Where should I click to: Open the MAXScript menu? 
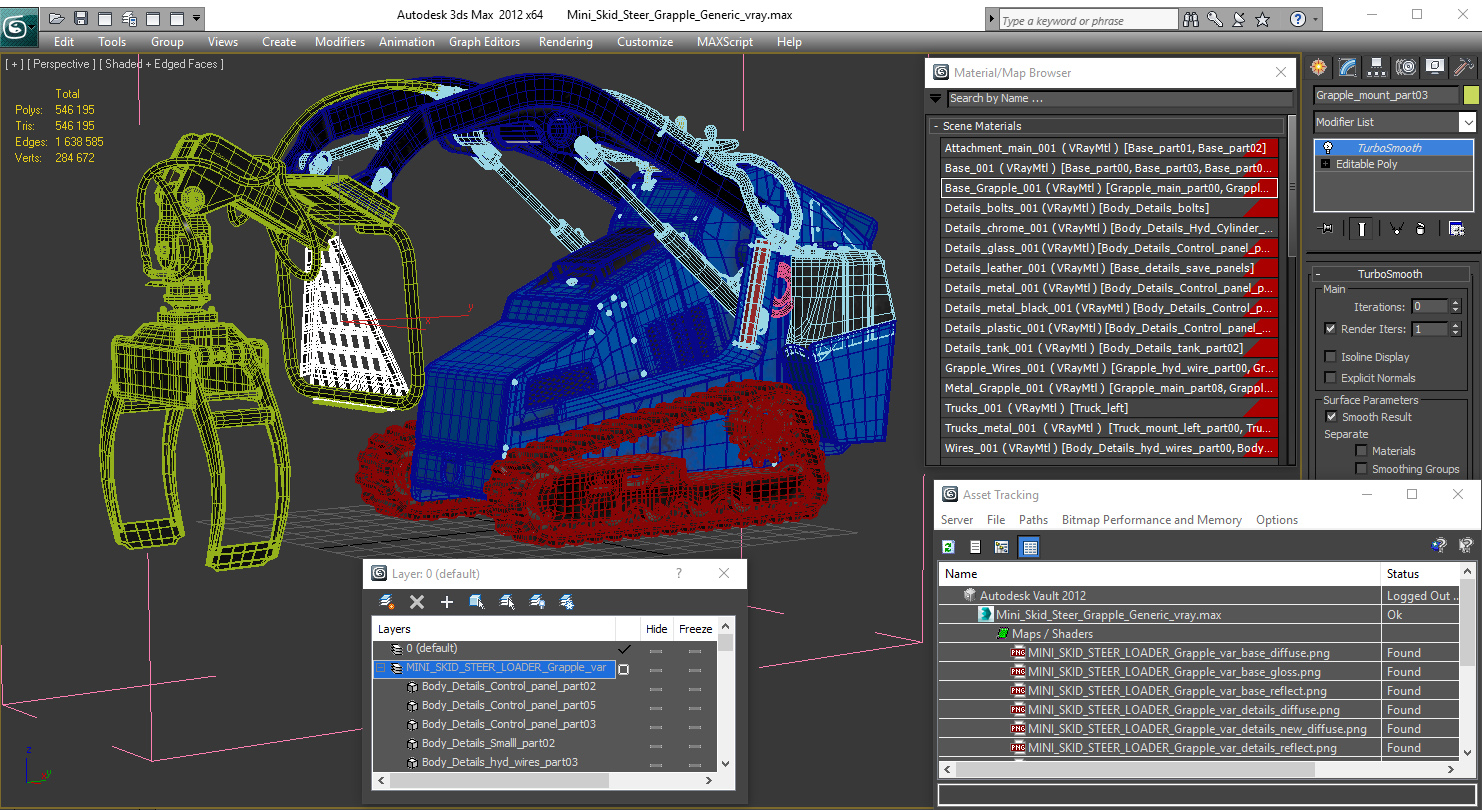pyautogui.click(x=725, y=42)
